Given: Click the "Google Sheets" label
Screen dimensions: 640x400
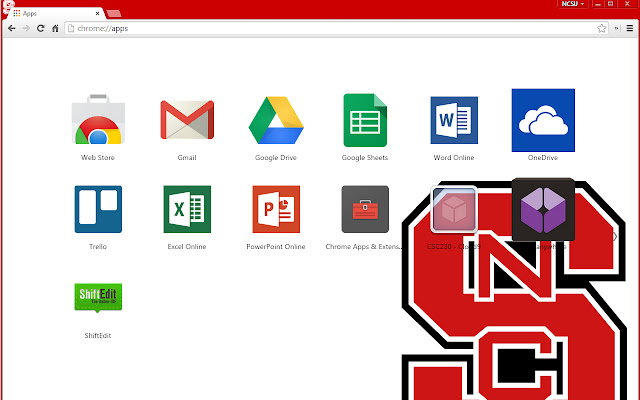Looking at the screenshot, I should [x=365, y=158].
